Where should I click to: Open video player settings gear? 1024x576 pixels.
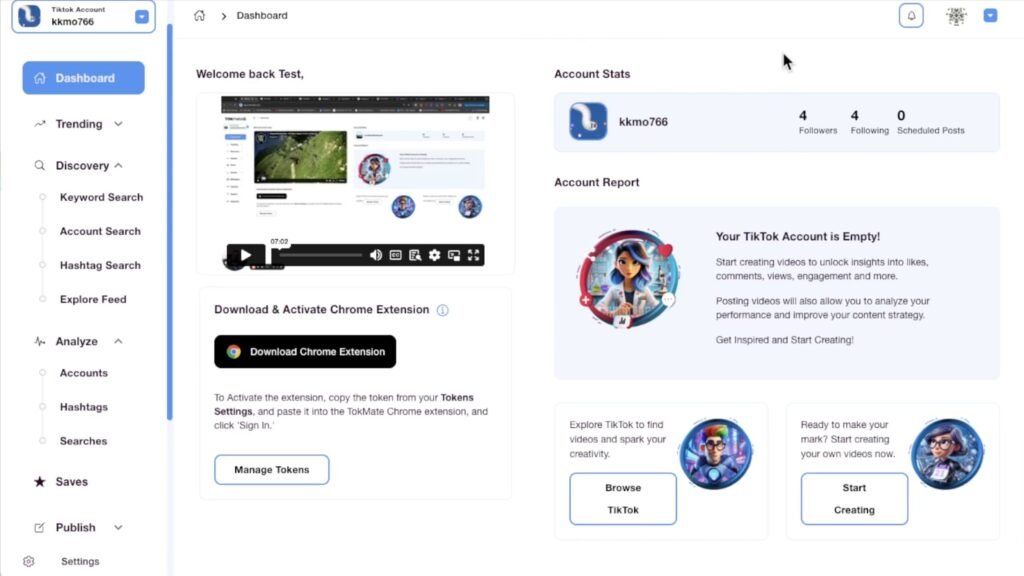pos(434,255)
